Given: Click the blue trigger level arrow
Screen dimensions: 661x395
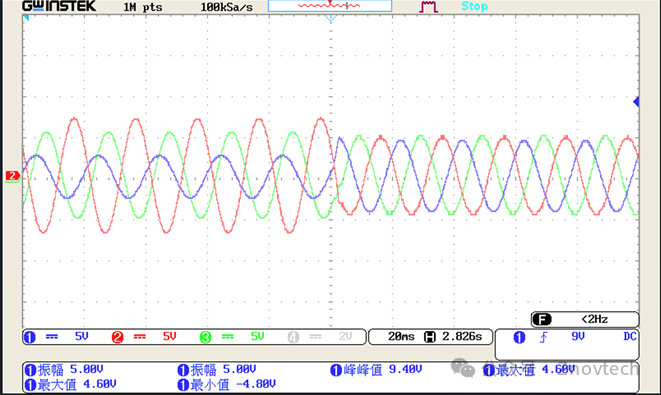Looking at the screenshot, I should (636, 102).
